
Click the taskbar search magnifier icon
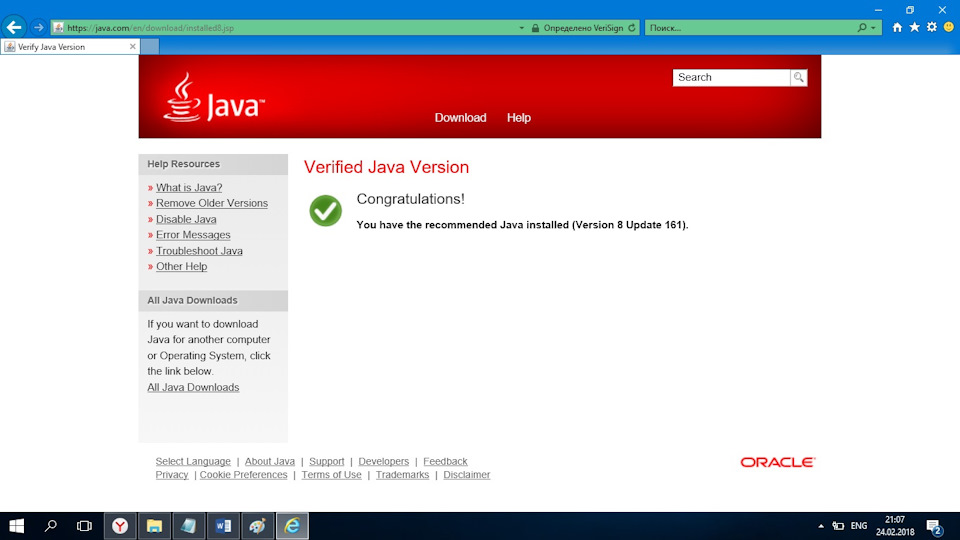51,526
